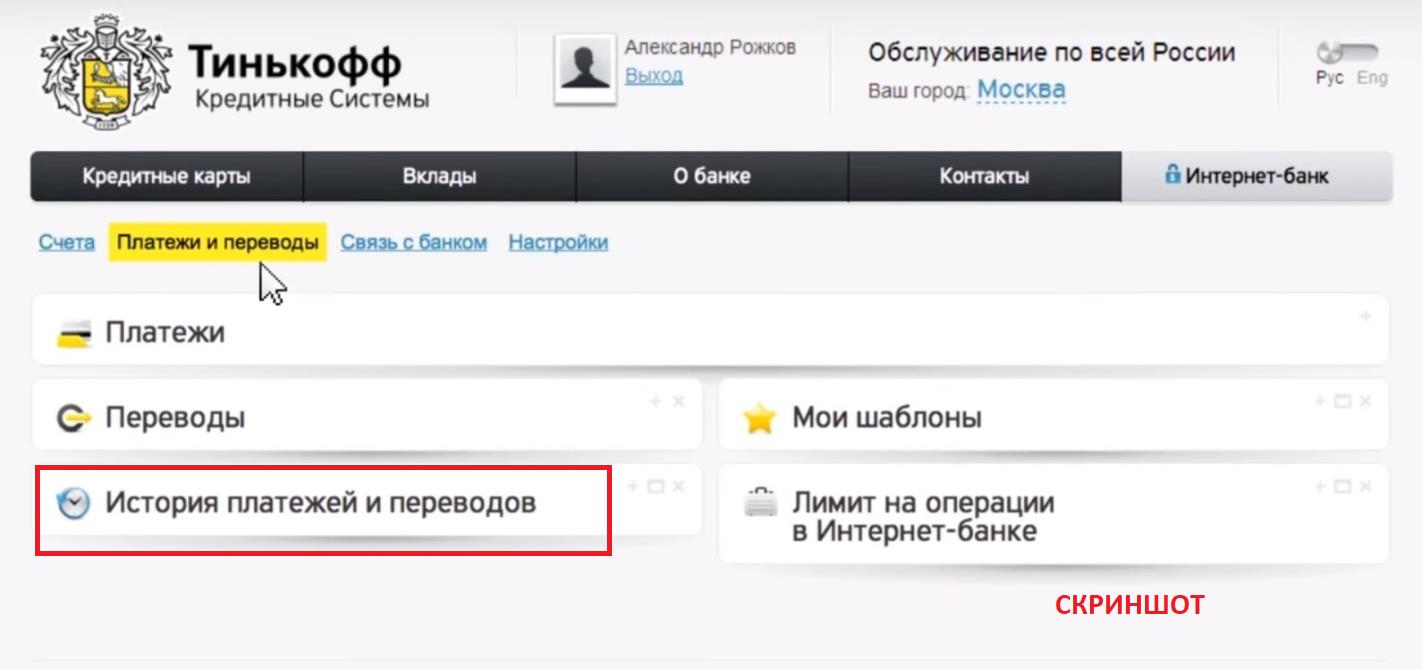Select the Рус language label
Screen dimensions: 1427x669
pyautogui.click(x=1329, y=78)
